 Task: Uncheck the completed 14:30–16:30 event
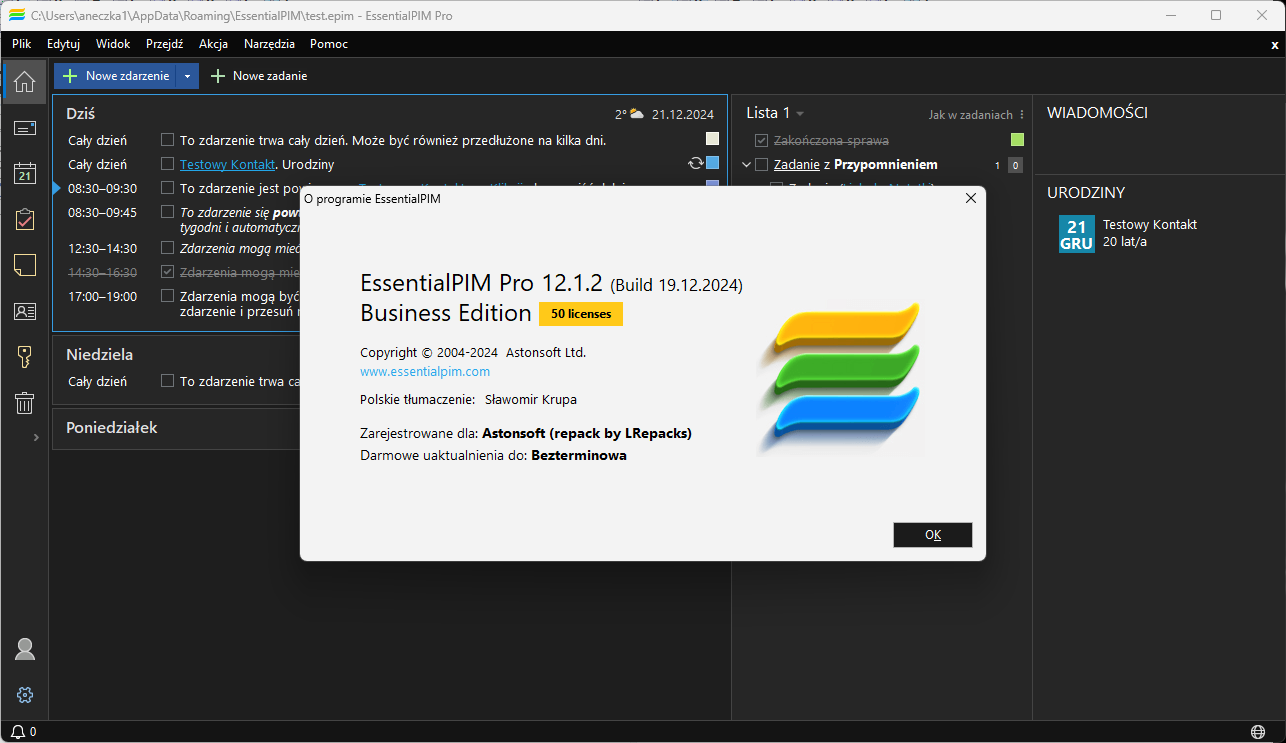point(168,272)
